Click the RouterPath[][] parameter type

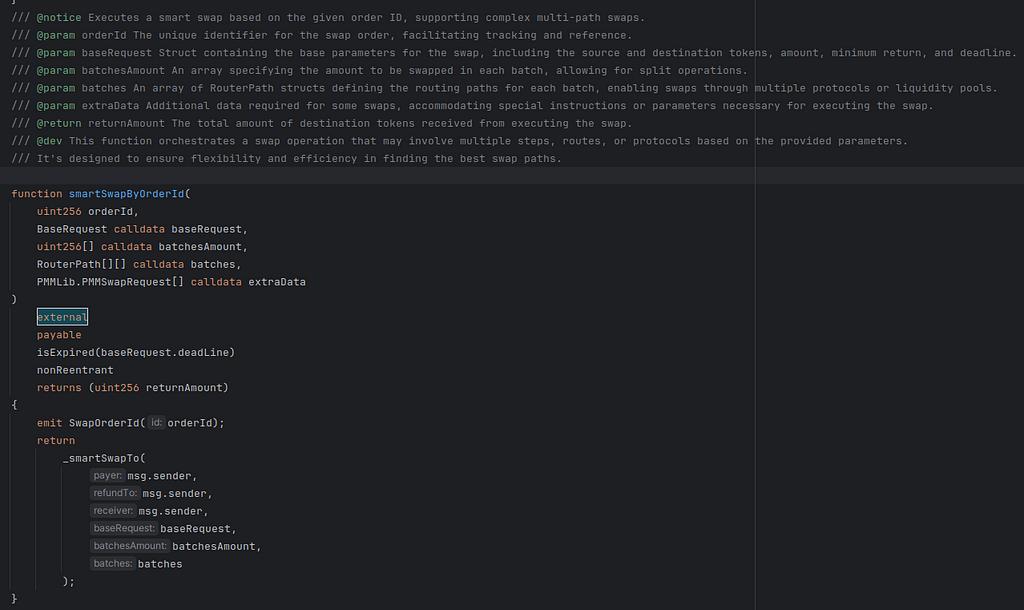coord(81,264)
